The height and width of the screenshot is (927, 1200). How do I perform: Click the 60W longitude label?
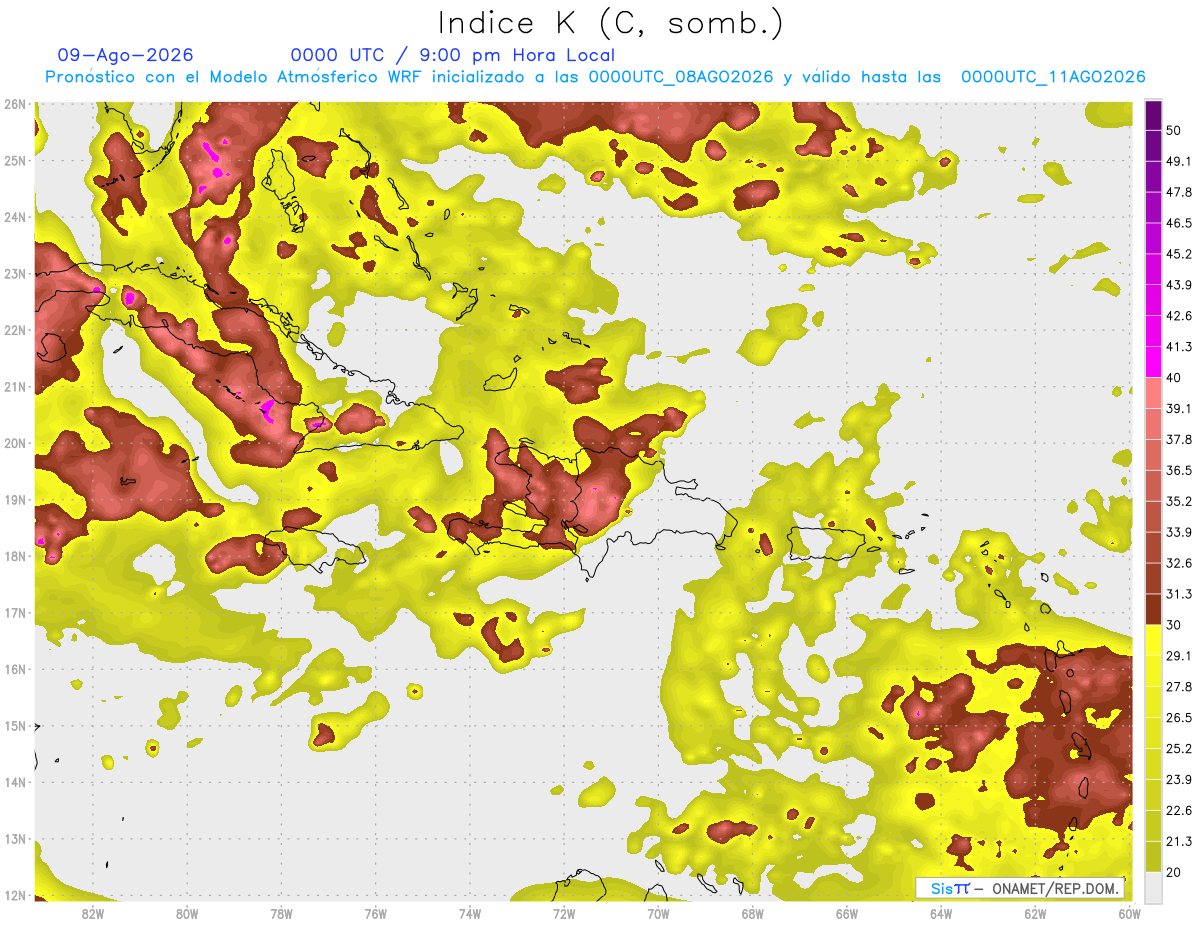coord(1130,914)
